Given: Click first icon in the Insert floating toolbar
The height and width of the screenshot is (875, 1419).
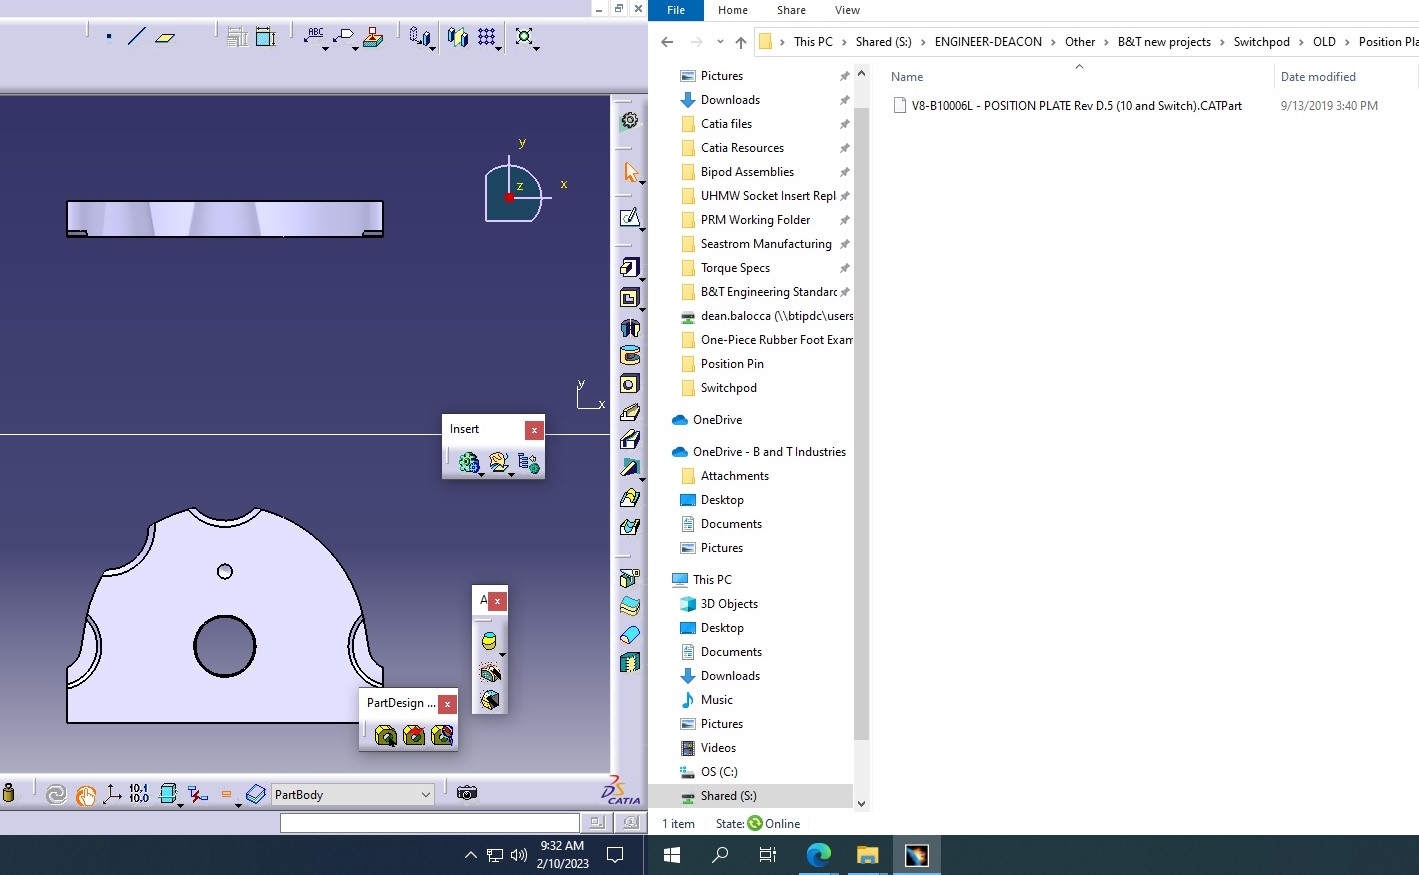Looking at the screenshot, I should click(x=469, y=462).
